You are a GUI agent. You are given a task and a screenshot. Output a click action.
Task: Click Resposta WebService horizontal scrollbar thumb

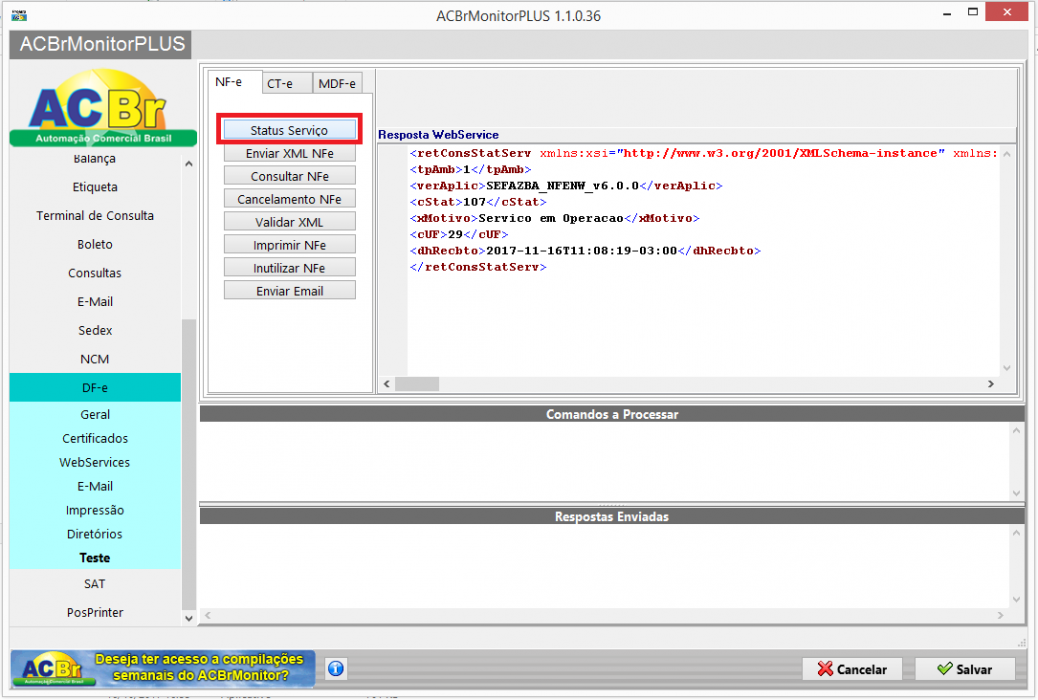417,384
